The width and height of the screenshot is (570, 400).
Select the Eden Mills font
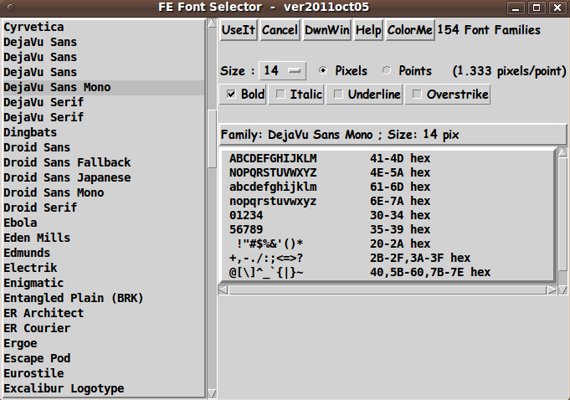pos(103,238)
